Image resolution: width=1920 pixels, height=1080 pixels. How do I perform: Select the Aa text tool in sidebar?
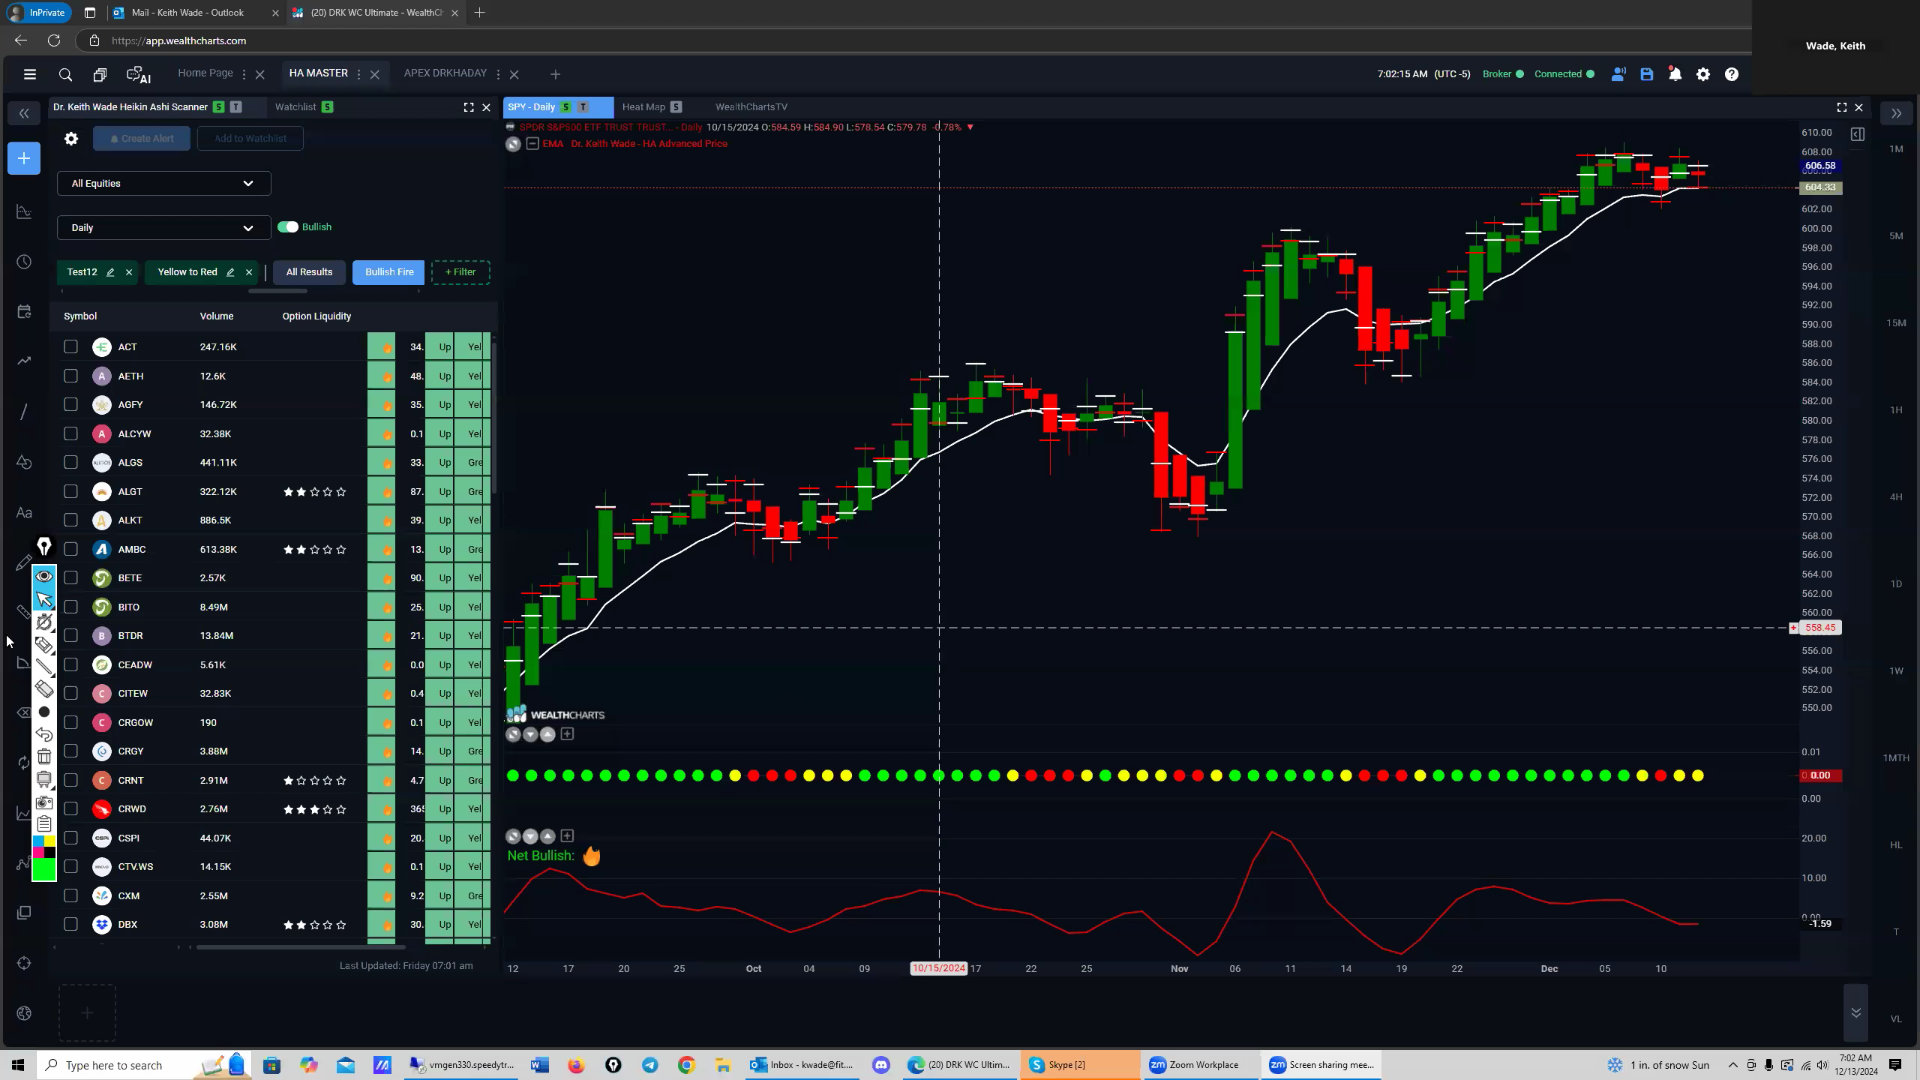click(x=24, y=513)
